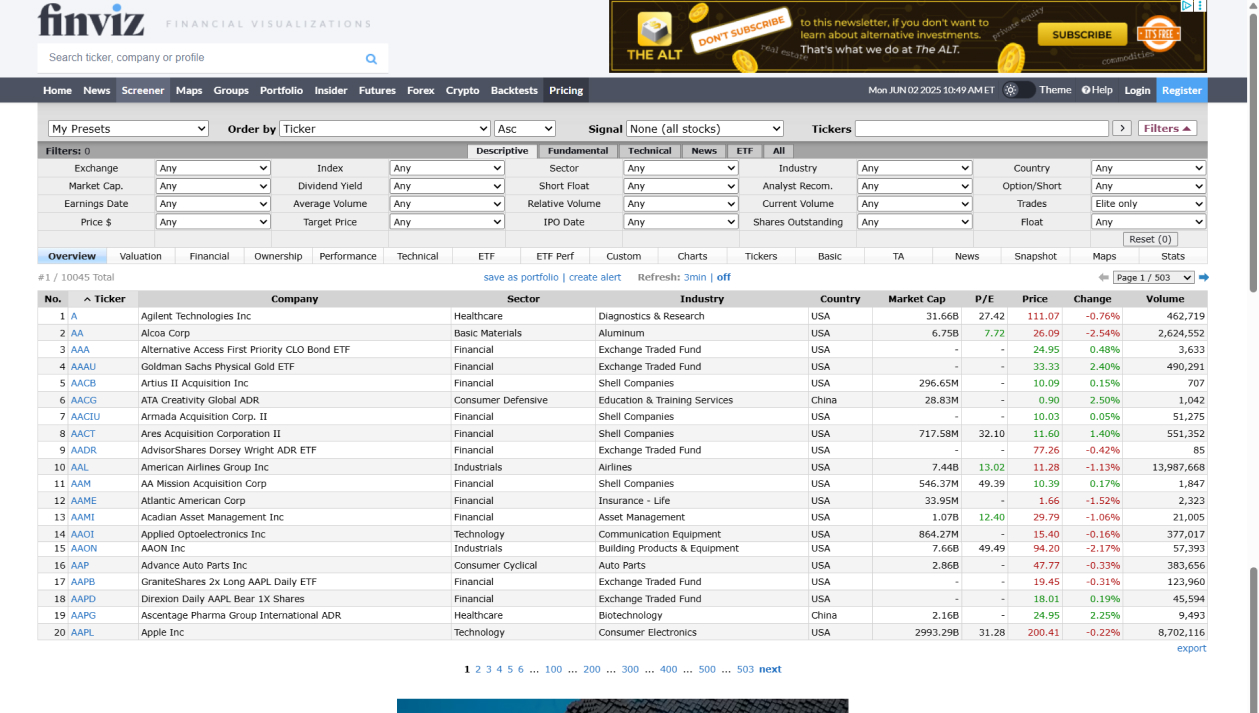The image size is (1259, 713).
Task: Click the Tickers text input field
Action: click(982, 128)
